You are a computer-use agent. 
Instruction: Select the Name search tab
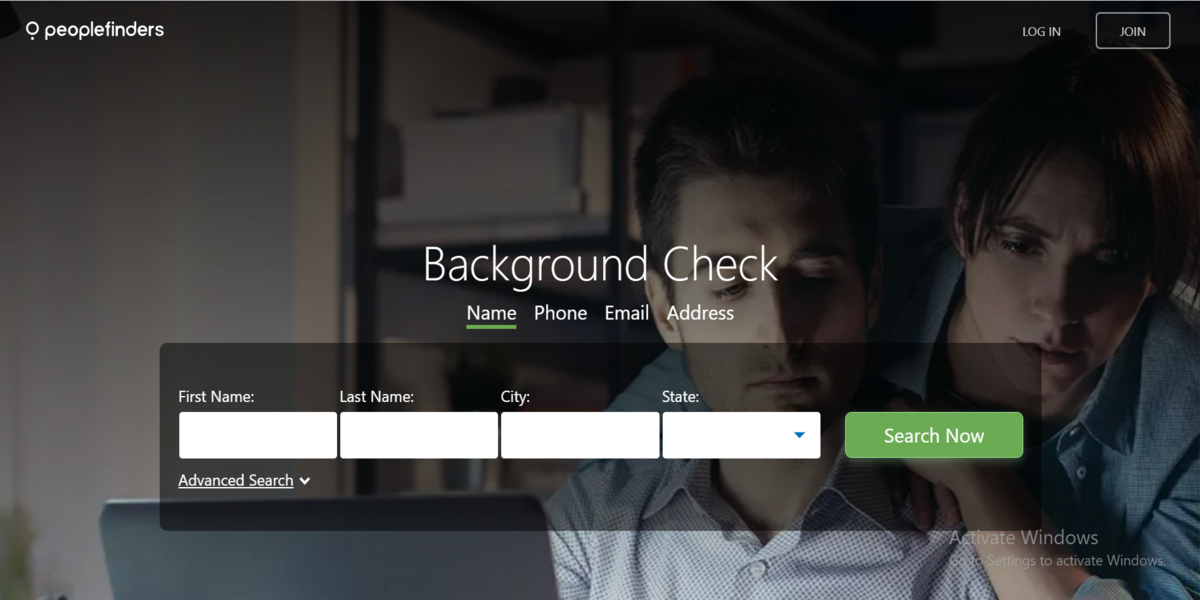(x=491, y=313)
